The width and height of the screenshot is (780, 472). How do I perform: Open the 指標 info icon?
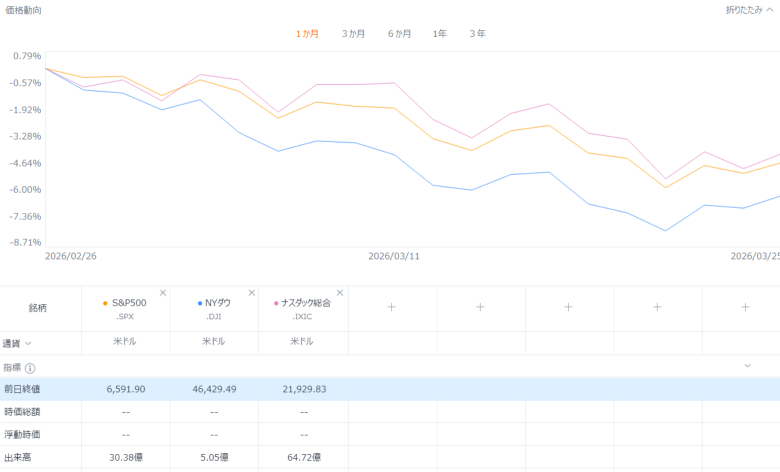[x=30, y=369]
